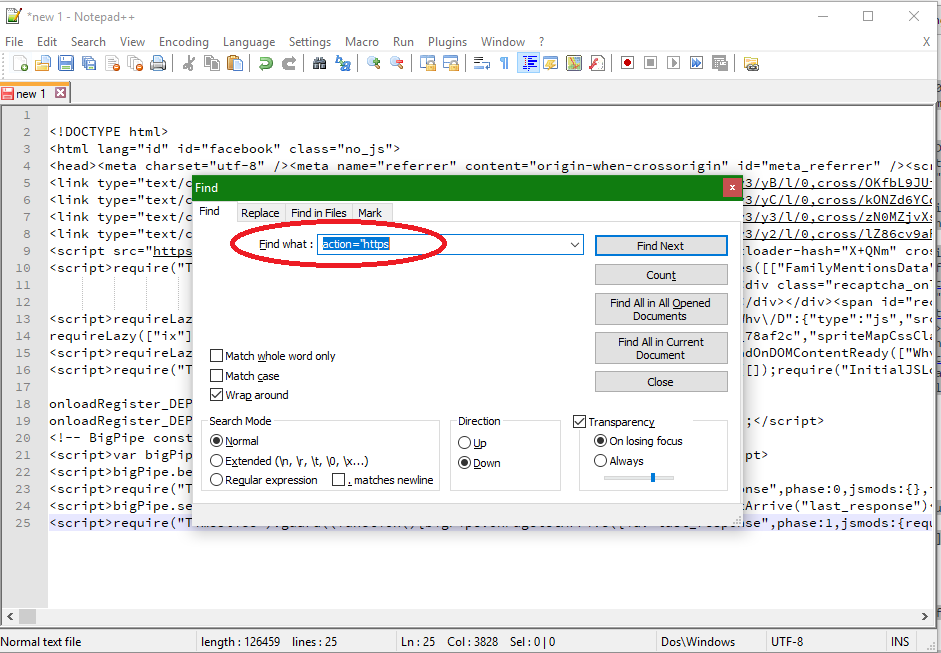Click the Replace toolbar icon
The height and width of the screenshot is (653, 941).
(343, 63)
